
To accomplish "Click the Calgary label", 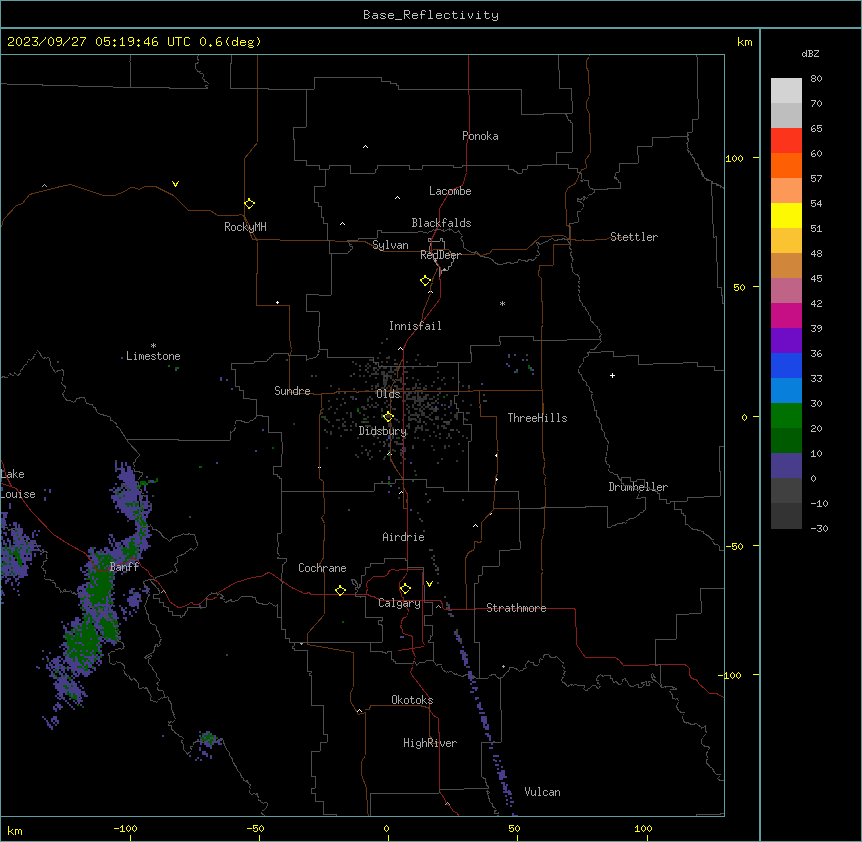I will click(399, 603).
